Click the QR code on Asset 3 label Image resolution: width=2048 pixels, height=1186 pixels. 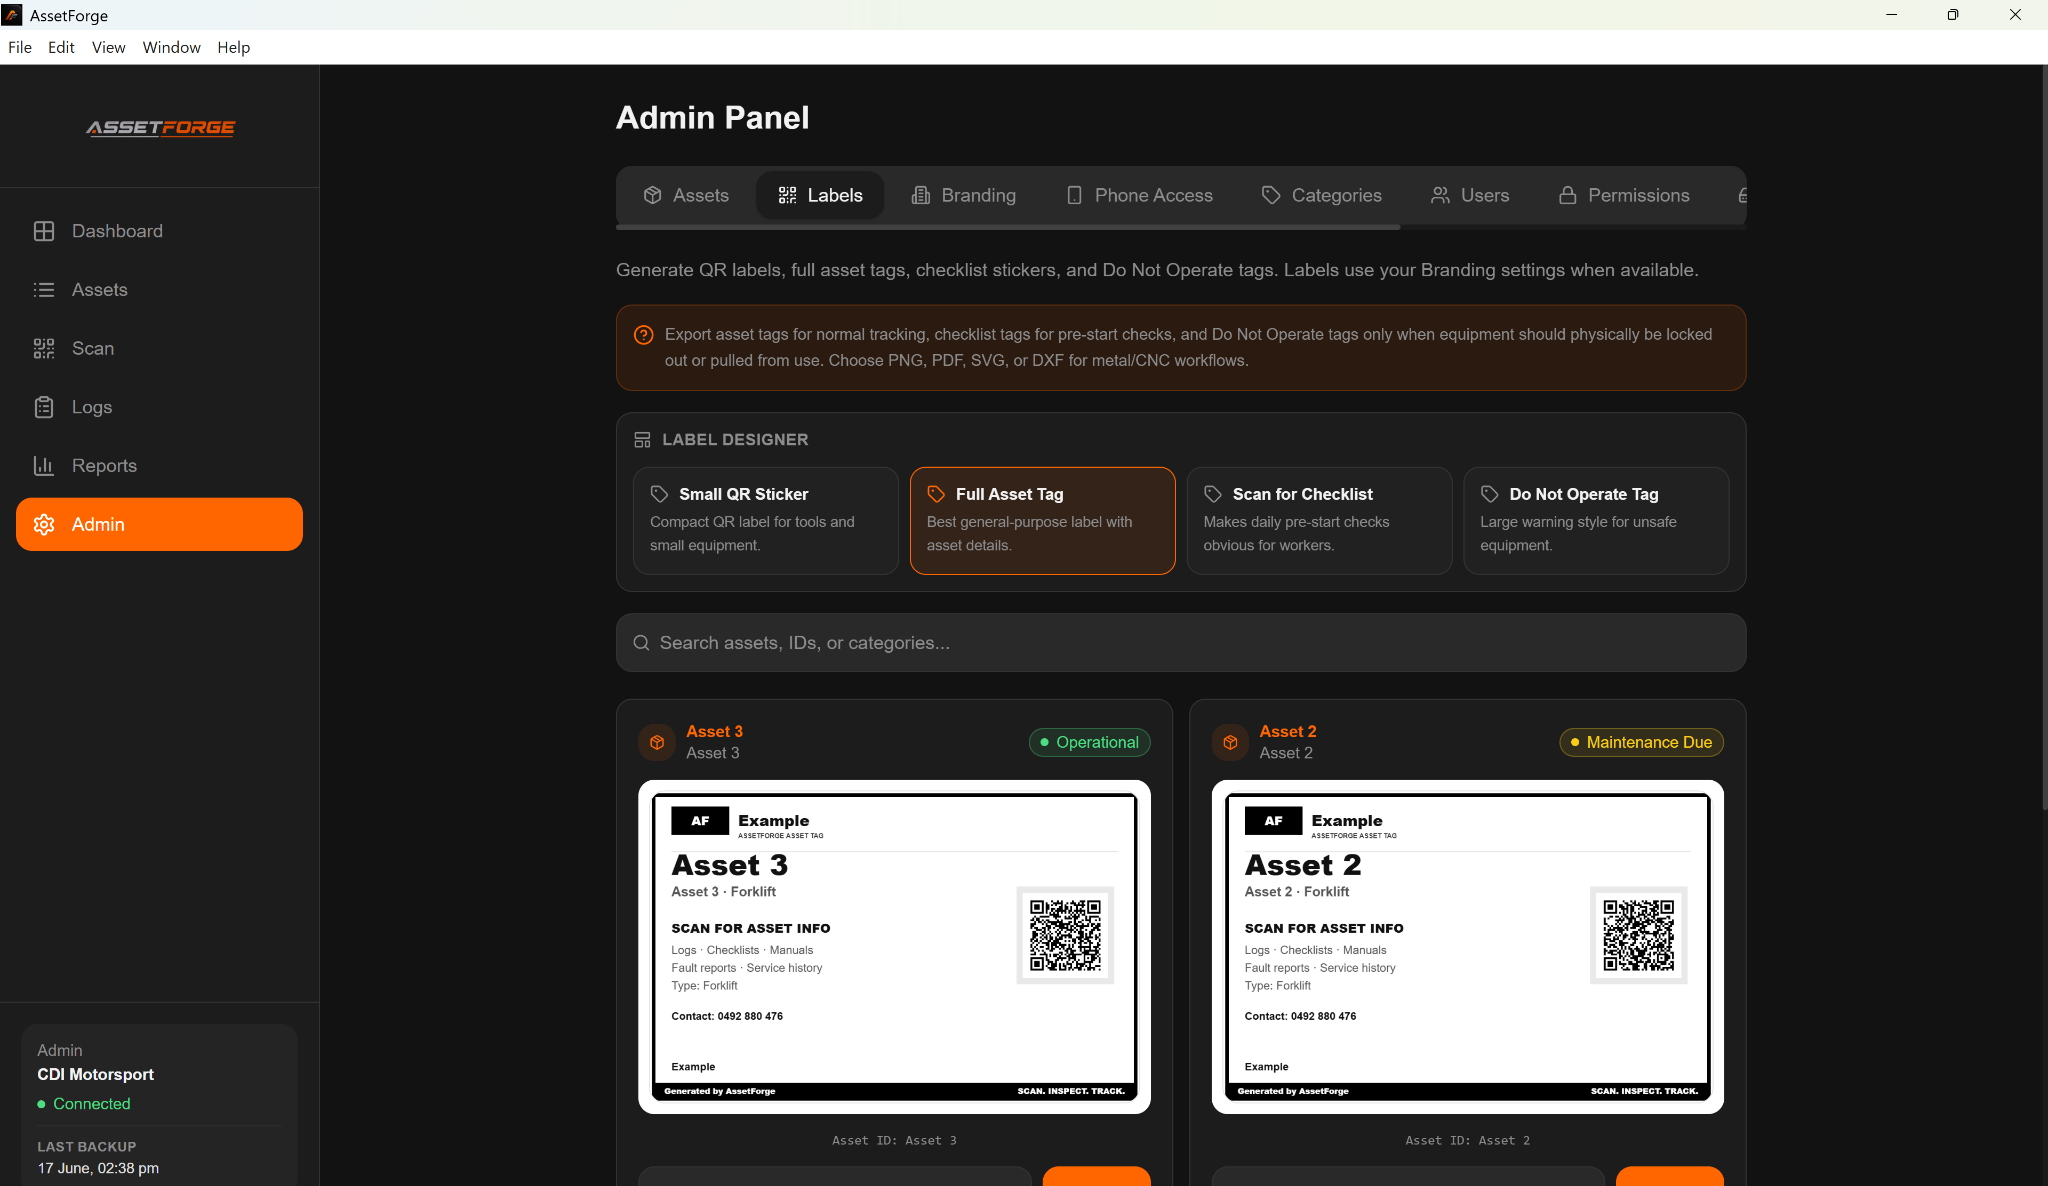pos(1065,935)
